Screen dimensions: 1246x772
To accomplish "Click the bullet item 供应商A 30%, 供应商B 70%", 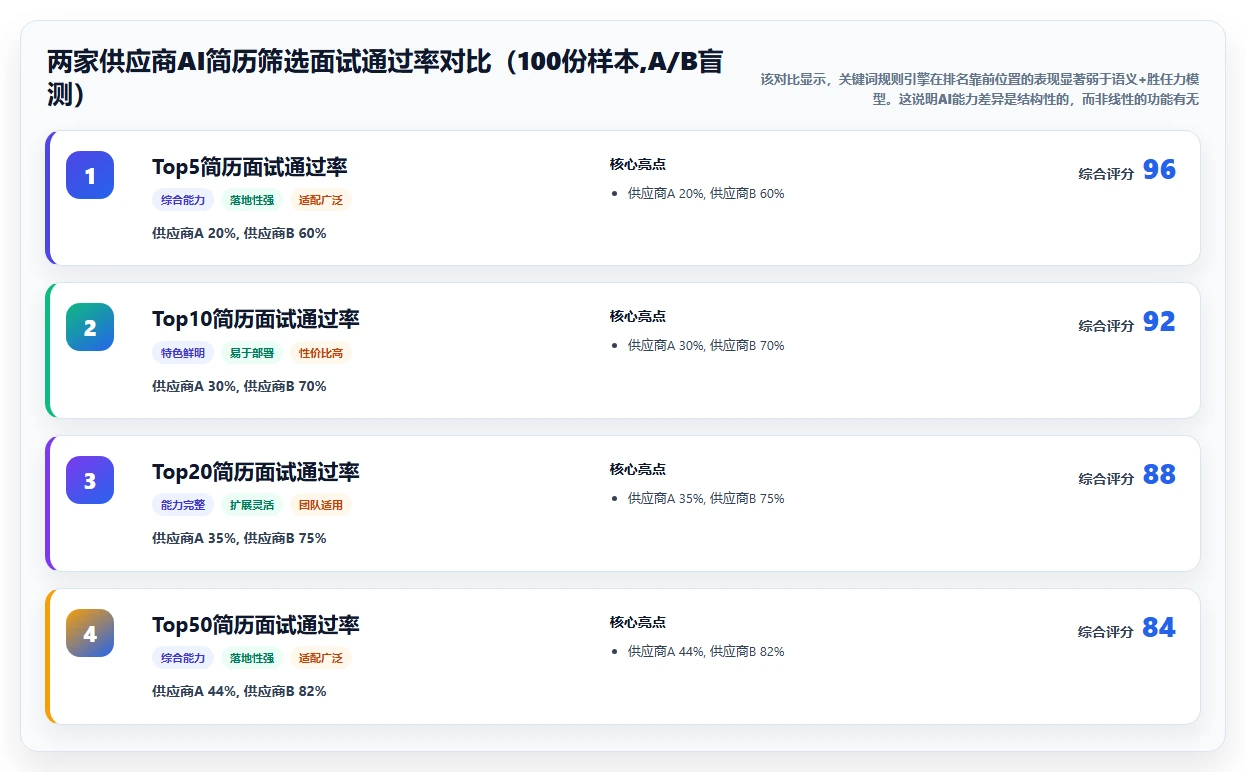I will [706, 346].
